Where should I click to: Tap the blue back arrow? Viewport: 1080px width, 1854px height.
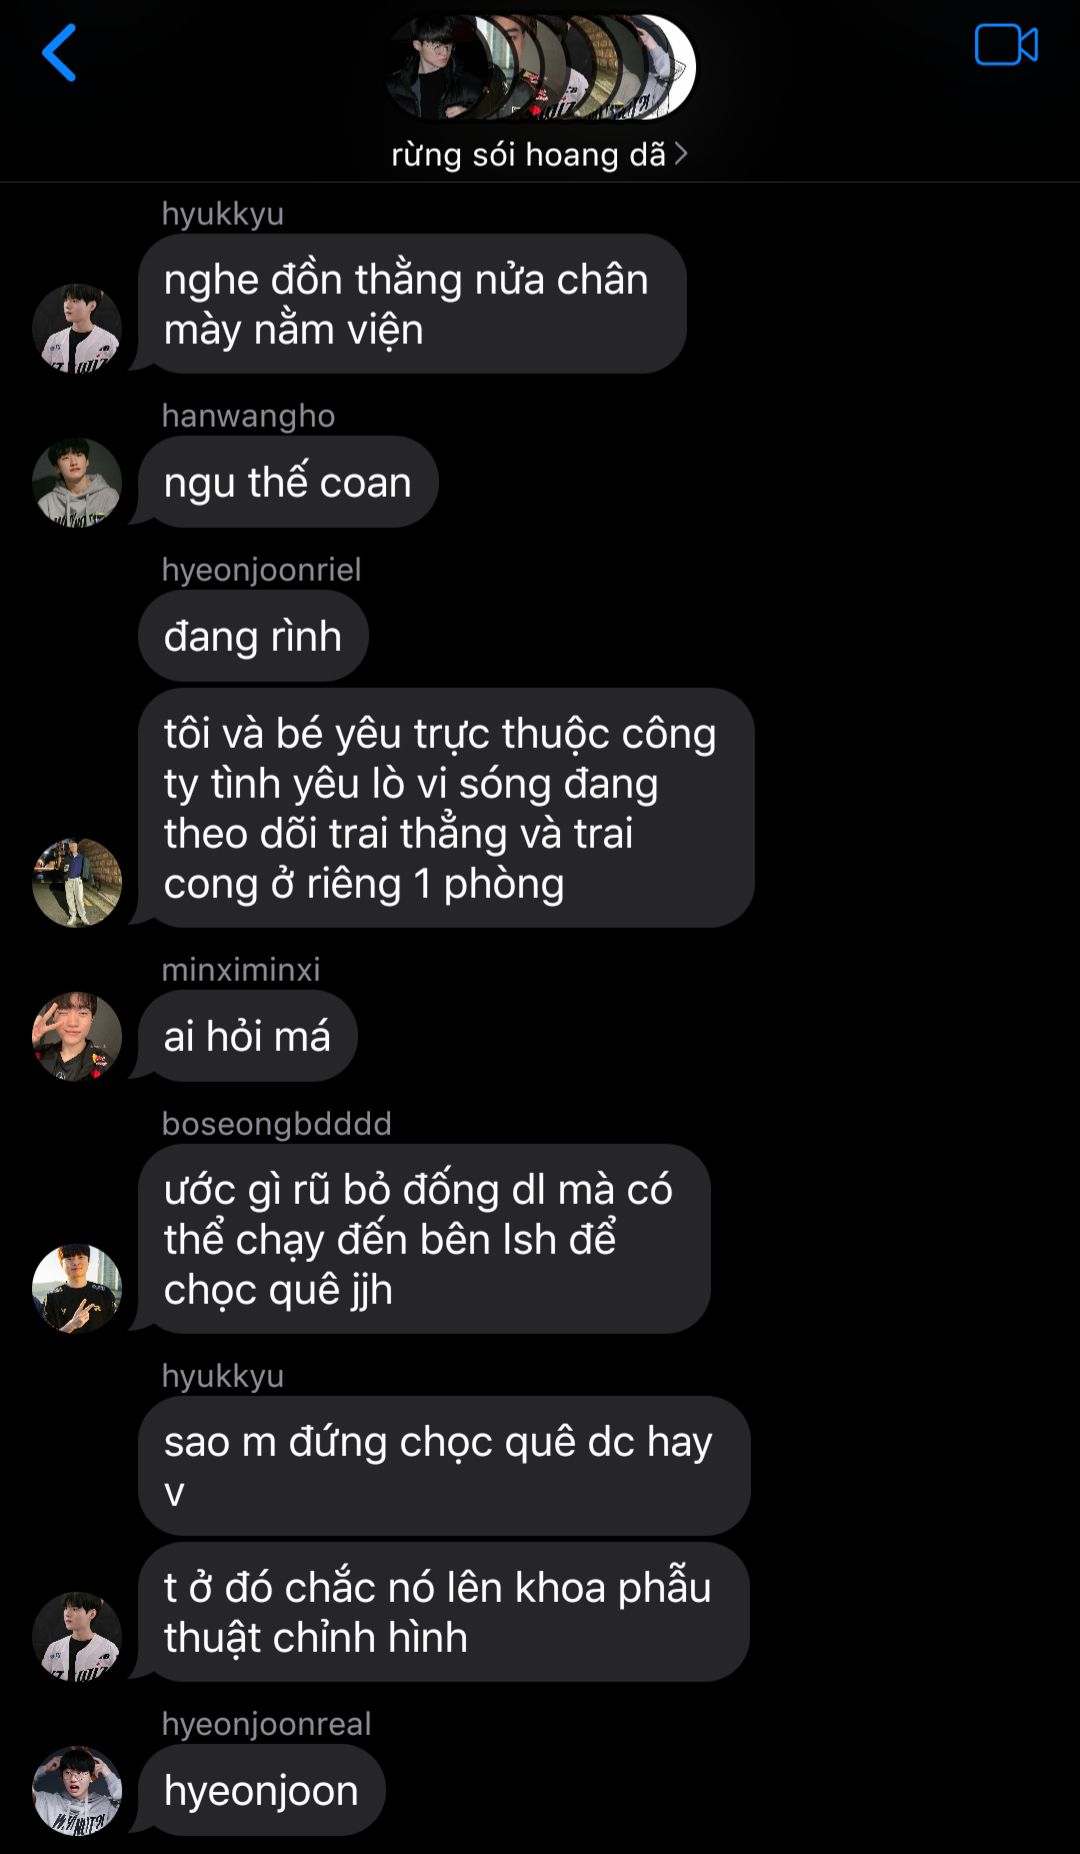click(x=59, y=53)
